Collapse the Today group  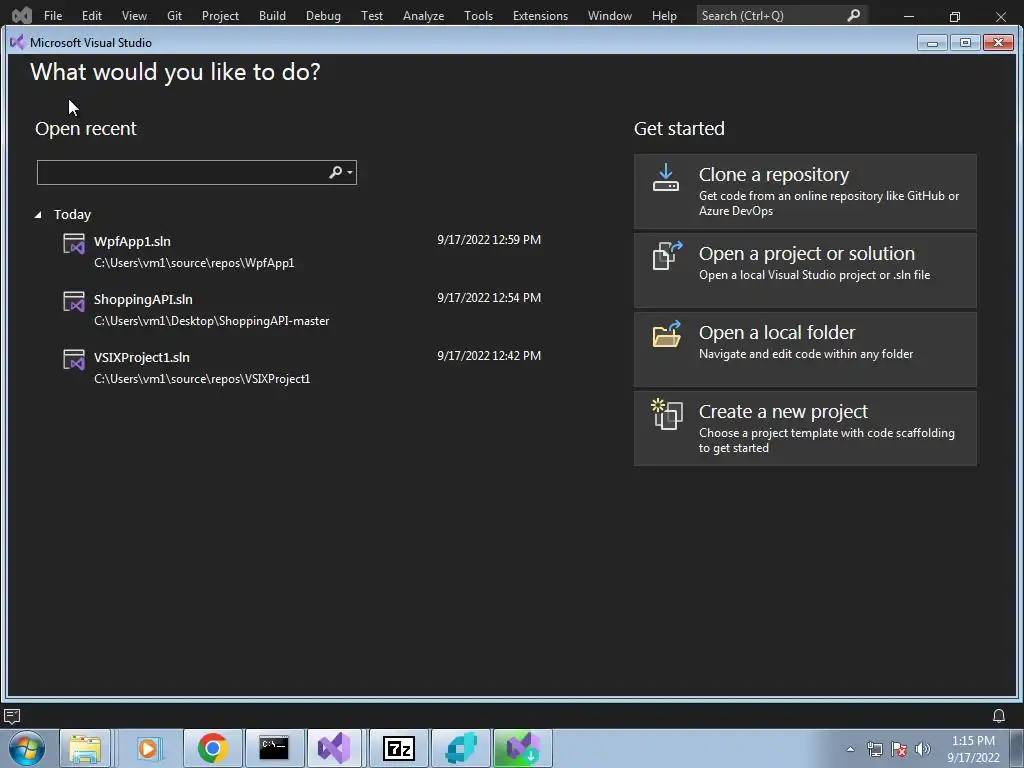click(38, 214)
